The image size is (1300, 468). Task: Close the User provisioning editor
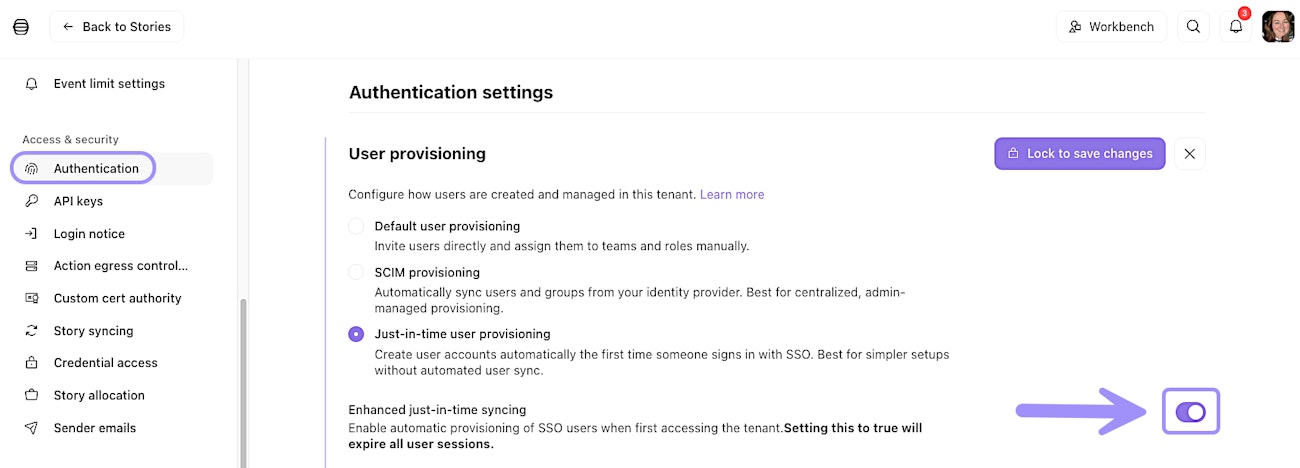(x=1189, y=154)
